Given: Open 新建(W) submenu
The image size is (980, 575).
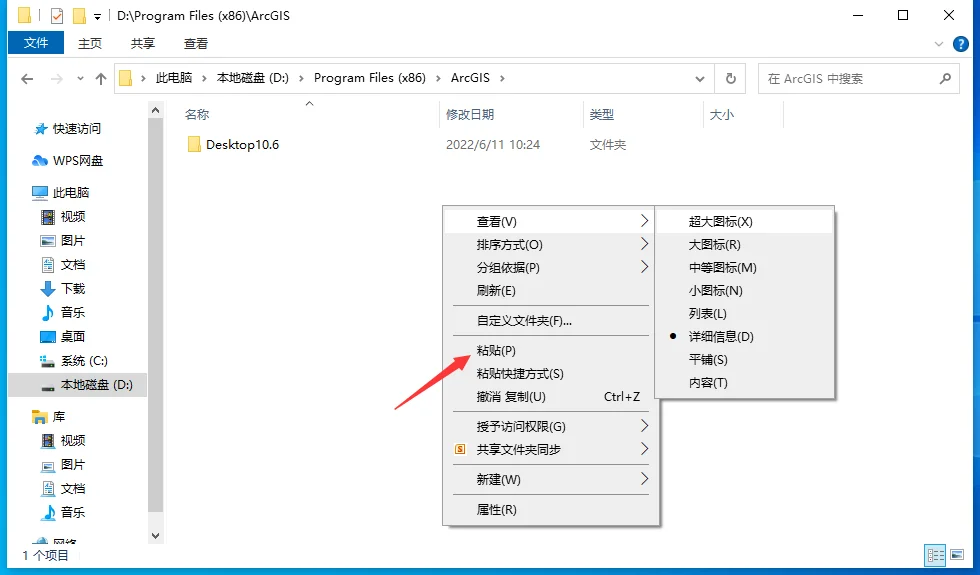Looking at the screenshot, I should click(549, 480).
